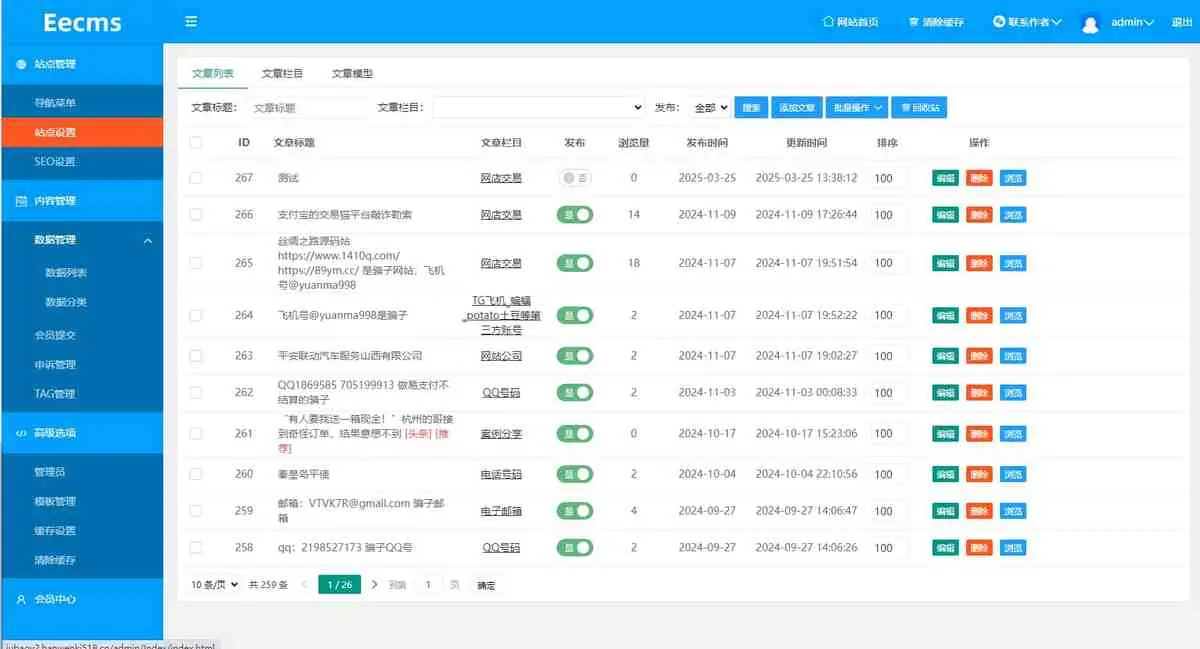Click the code icon beside 高级选项
The width and height of the screenshot is (1200, 649).
click(21, 433)
